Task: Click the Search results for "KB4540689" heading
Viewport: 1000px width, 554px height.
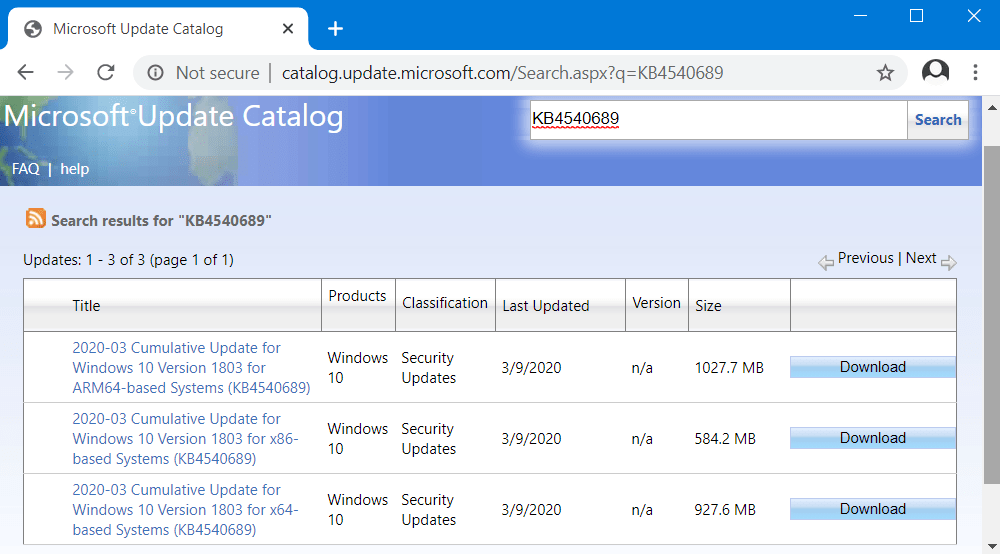Action: [x=161, y=221]
